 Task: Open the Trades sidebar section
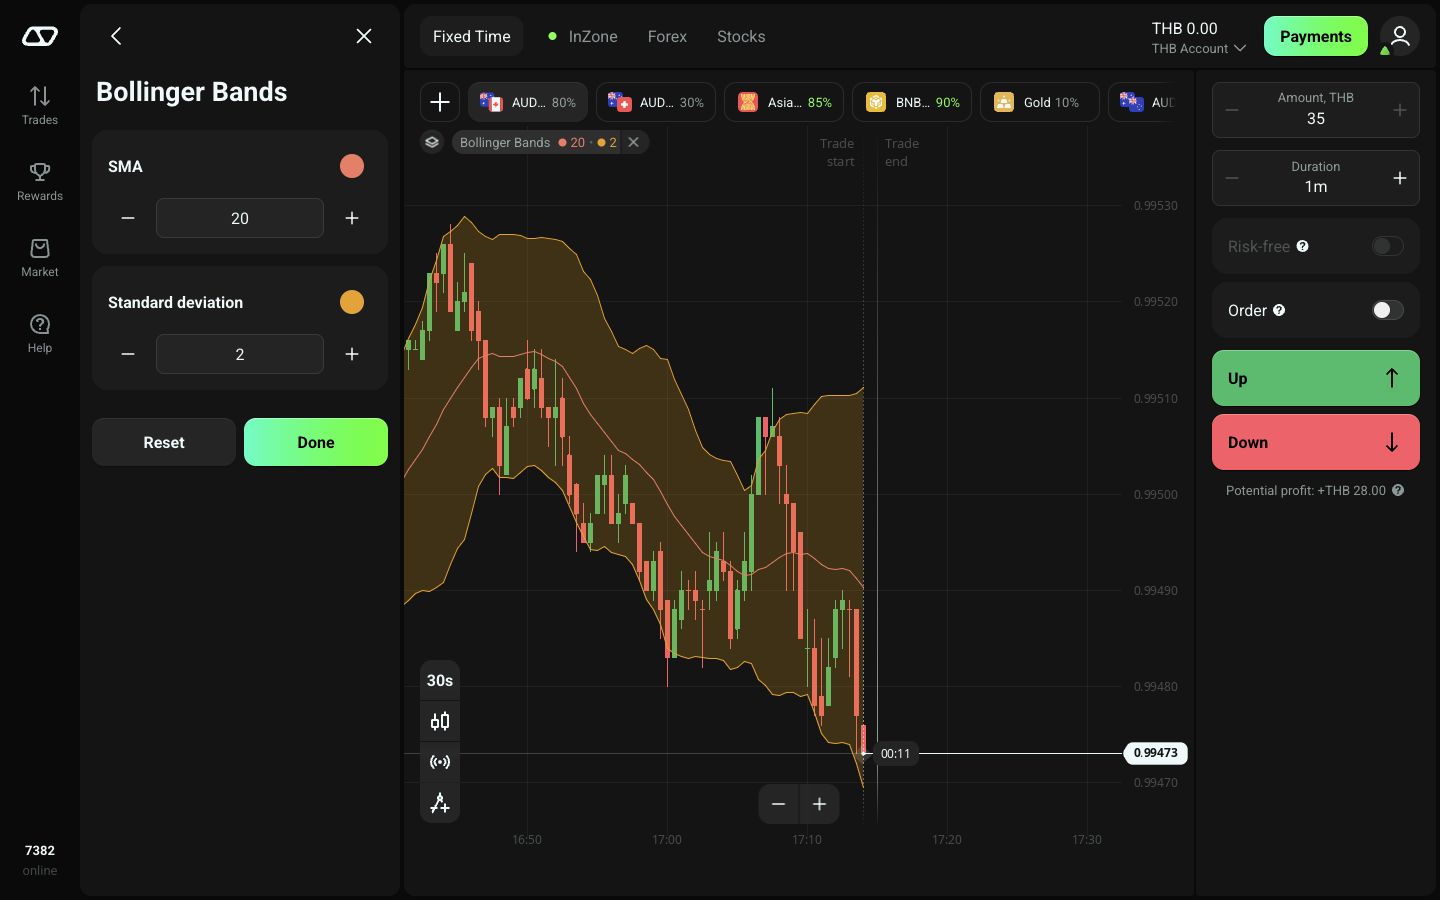pos(40,105)
